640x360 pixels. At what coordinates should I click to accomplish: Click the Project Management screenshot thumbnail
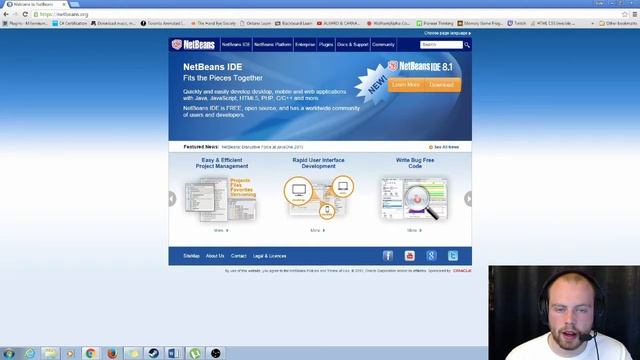pyautogui.click(x=220, y=199)
